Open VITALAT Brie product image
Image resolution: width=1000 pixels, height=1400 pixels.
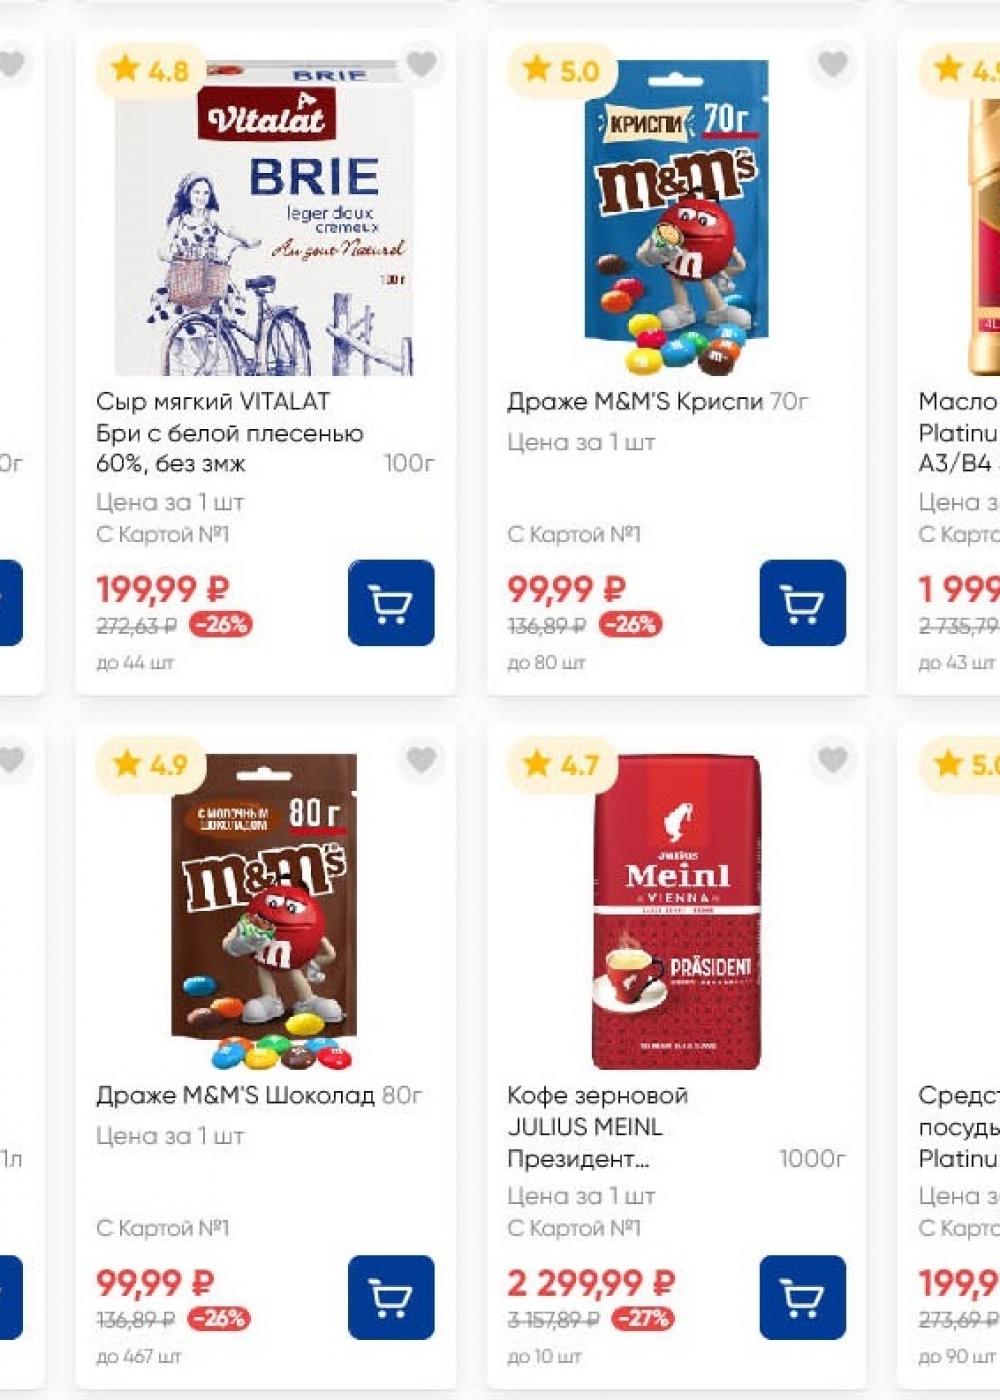coord(265,220)
